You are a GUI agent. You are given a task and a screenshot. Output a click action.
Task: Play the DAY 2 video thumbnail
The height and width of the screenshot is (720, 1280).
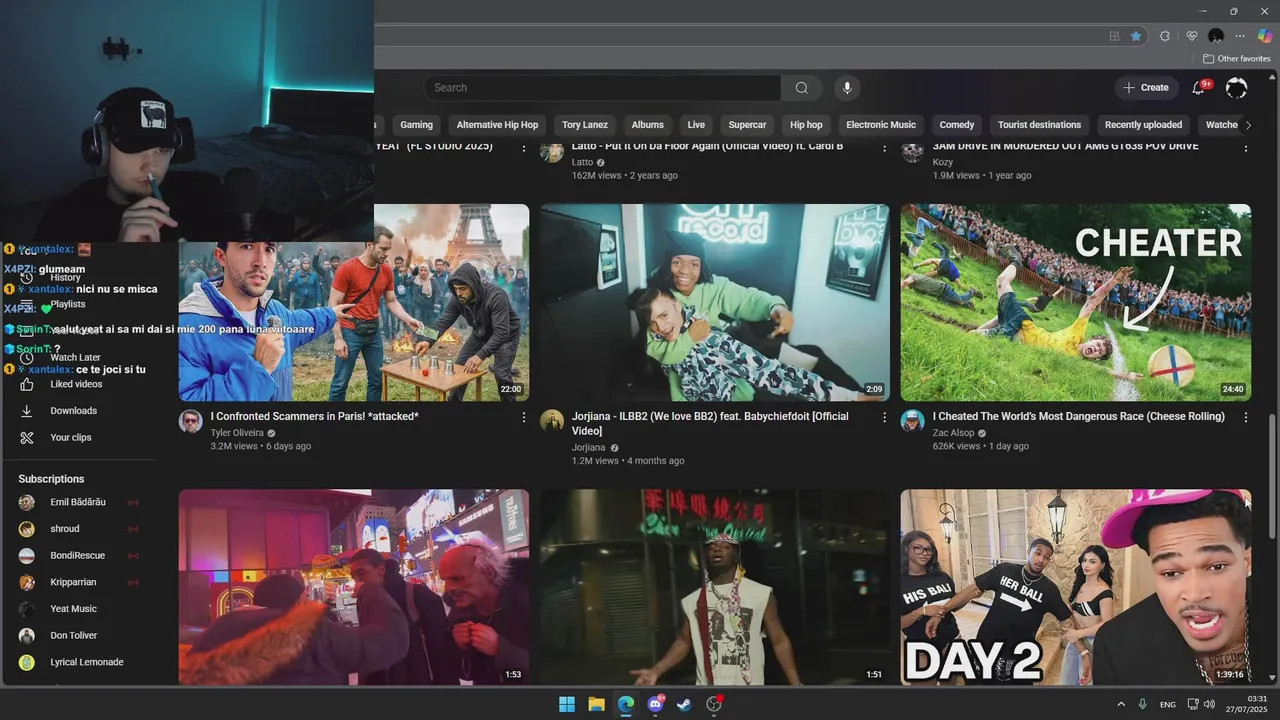(x=1075, y=587)
